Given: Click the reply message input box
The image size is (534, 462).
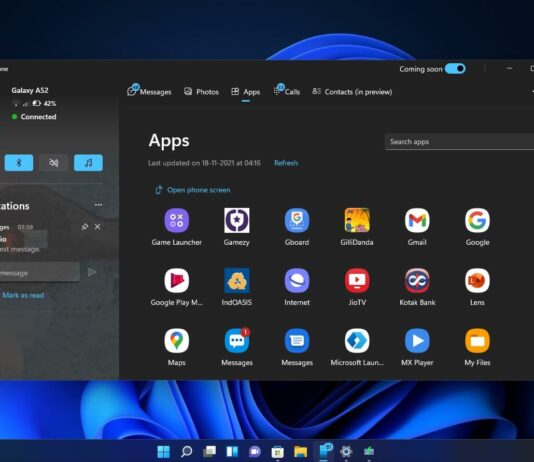Looking at the screenshot, I should pyautogui.click(x=40, y=273).
